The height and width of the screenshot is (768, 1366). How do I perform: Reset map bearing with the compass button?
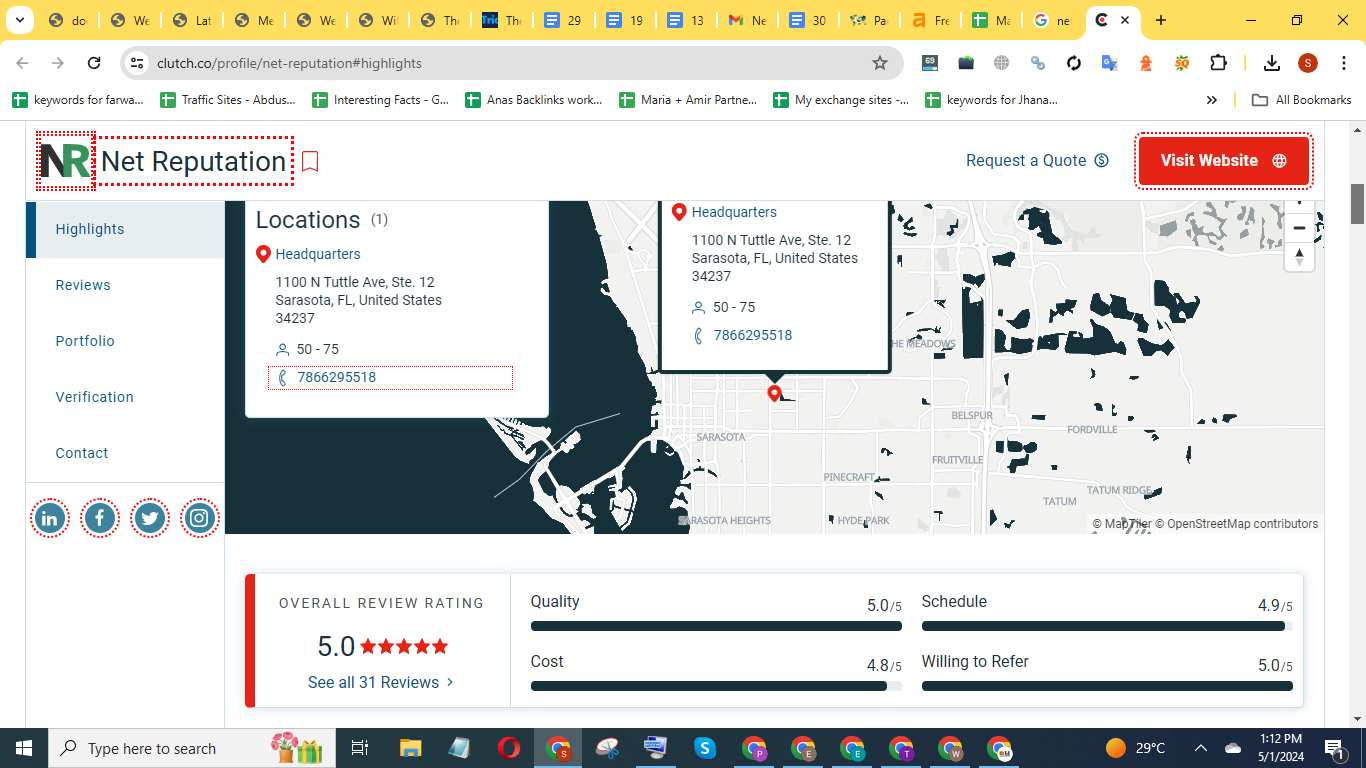[1299, 256]
